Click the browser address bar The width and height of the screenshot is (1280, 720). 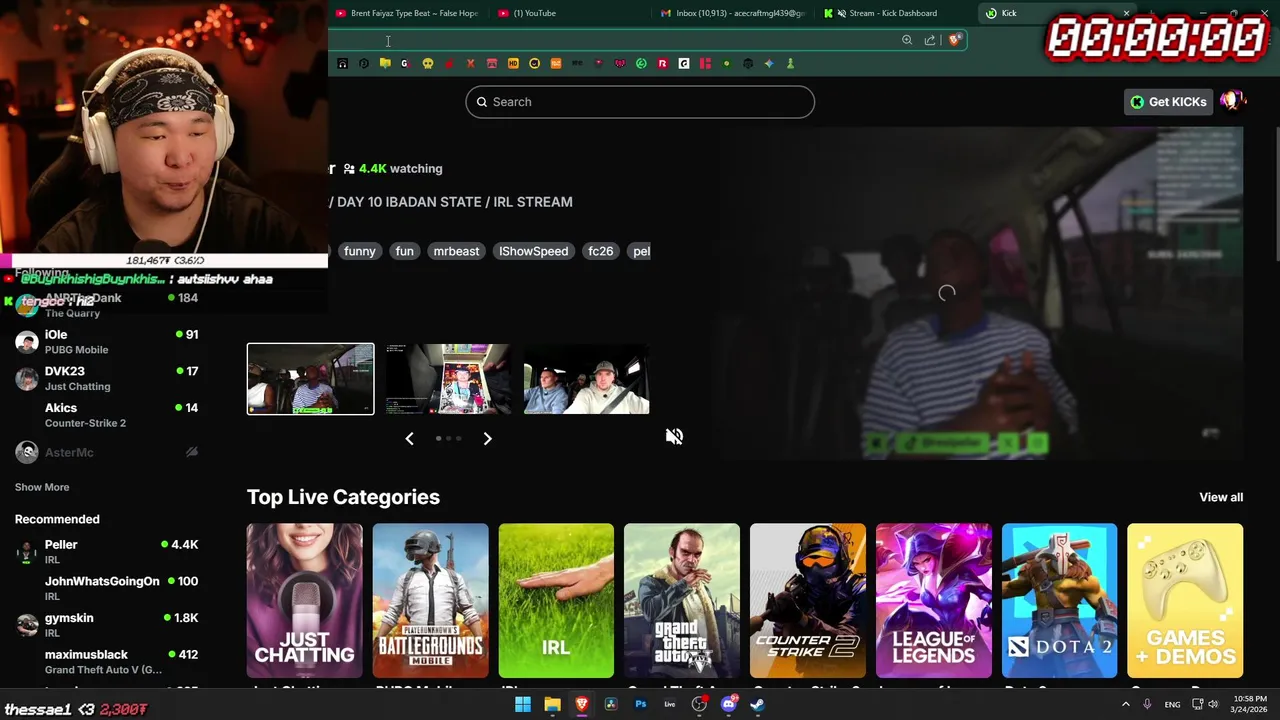(610, 40)
